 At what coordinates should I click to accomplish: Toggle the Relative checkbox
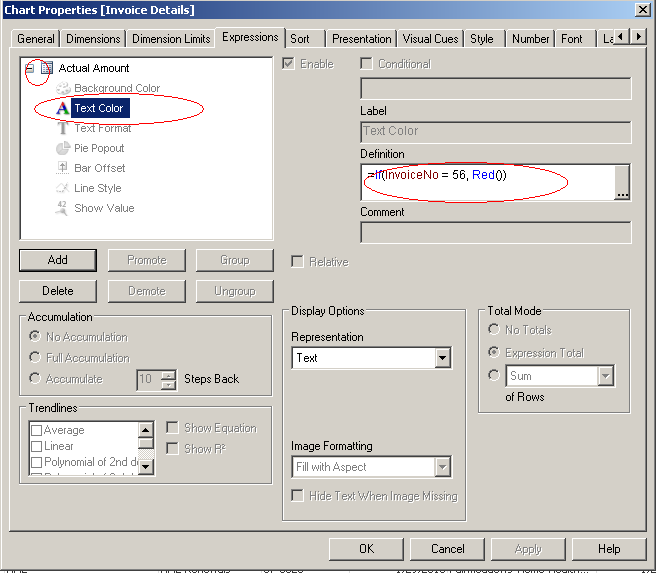point(297,262)
